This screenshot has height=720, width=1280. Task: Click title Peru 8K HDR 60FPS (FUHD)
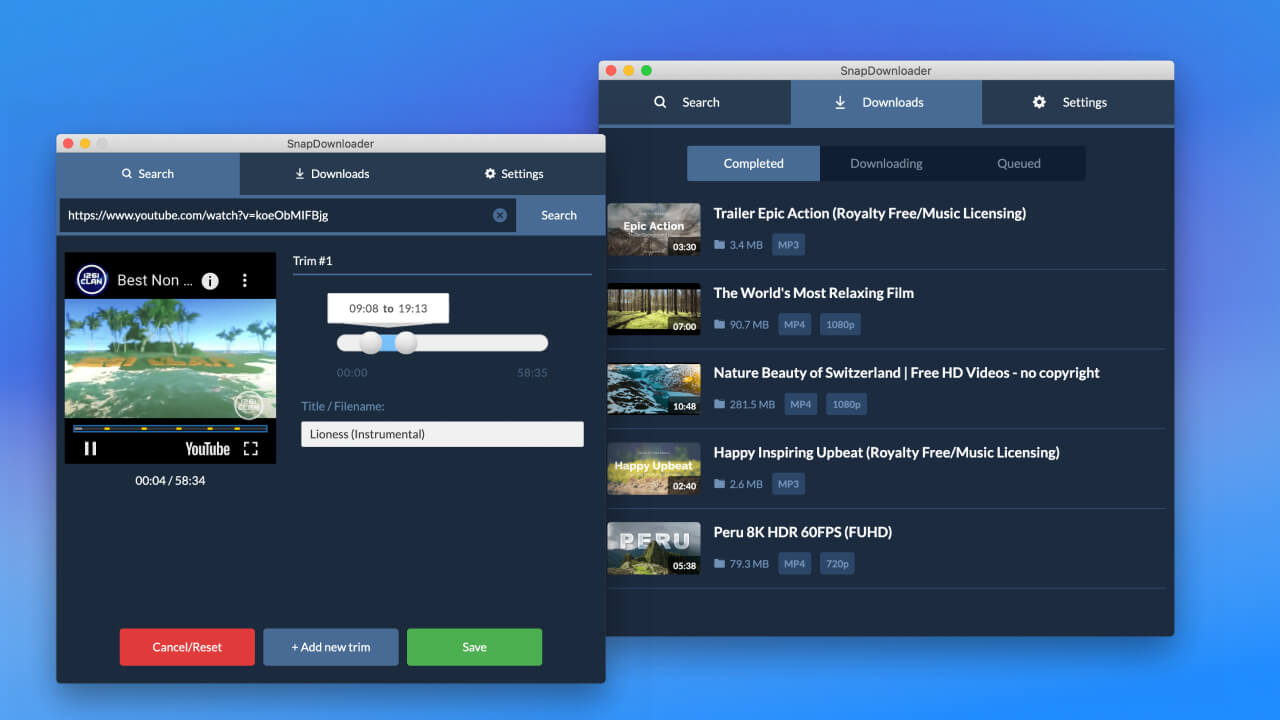(x=802, y=532)
